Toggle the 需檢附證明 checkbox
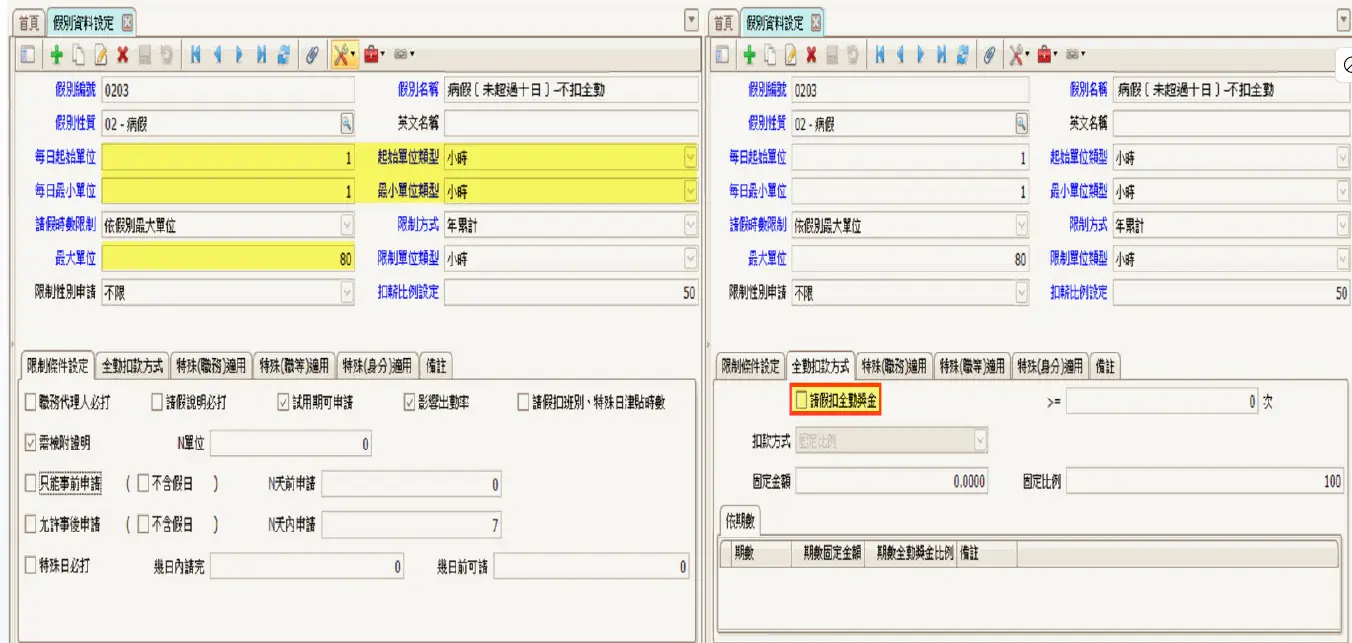This screenshot has width=1352, height=643. (x=31, y=442)
